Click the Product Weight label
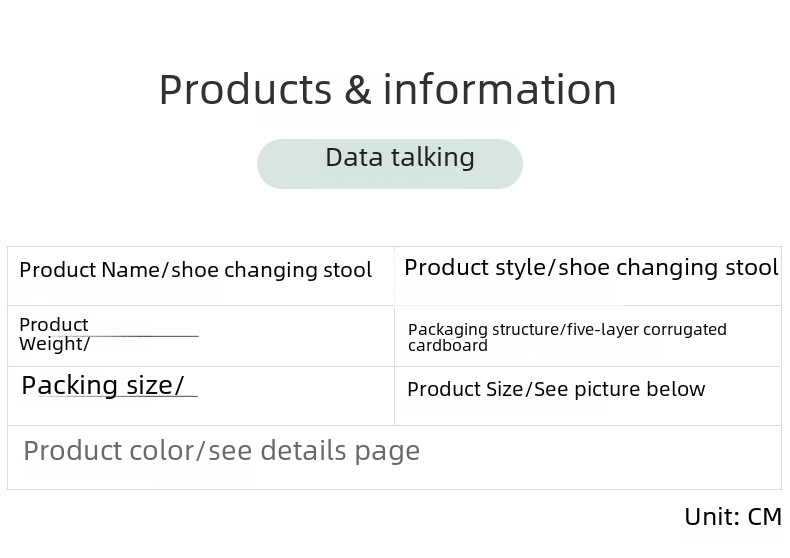 [54, 334]
